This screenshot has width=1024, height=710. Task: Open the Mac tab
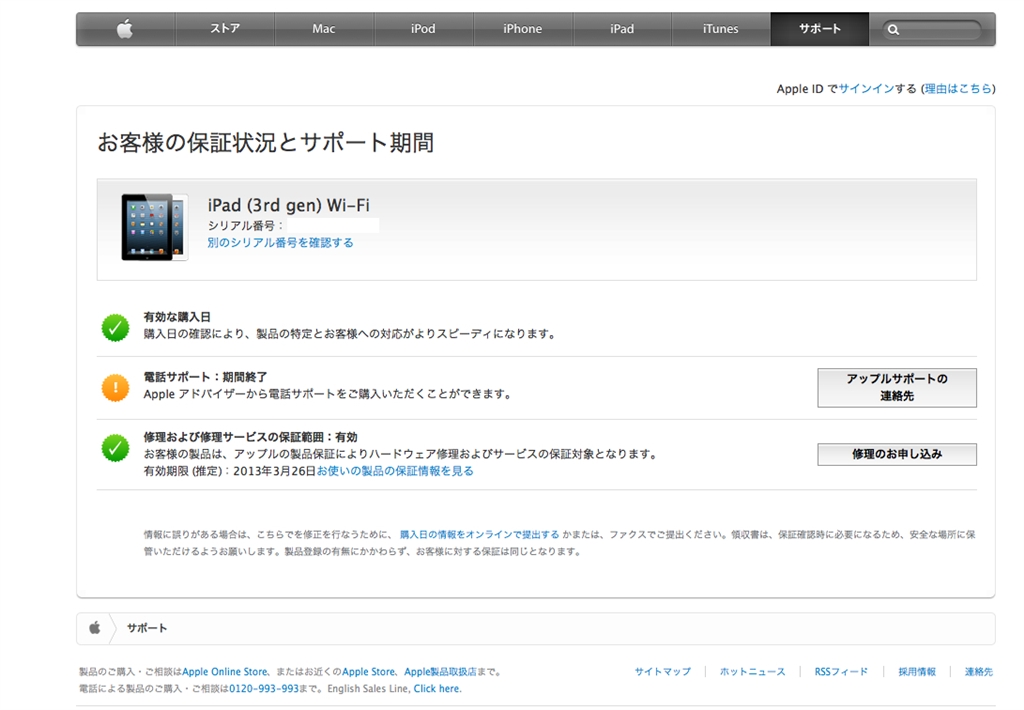pyautogui.click(x=324, y=29)
